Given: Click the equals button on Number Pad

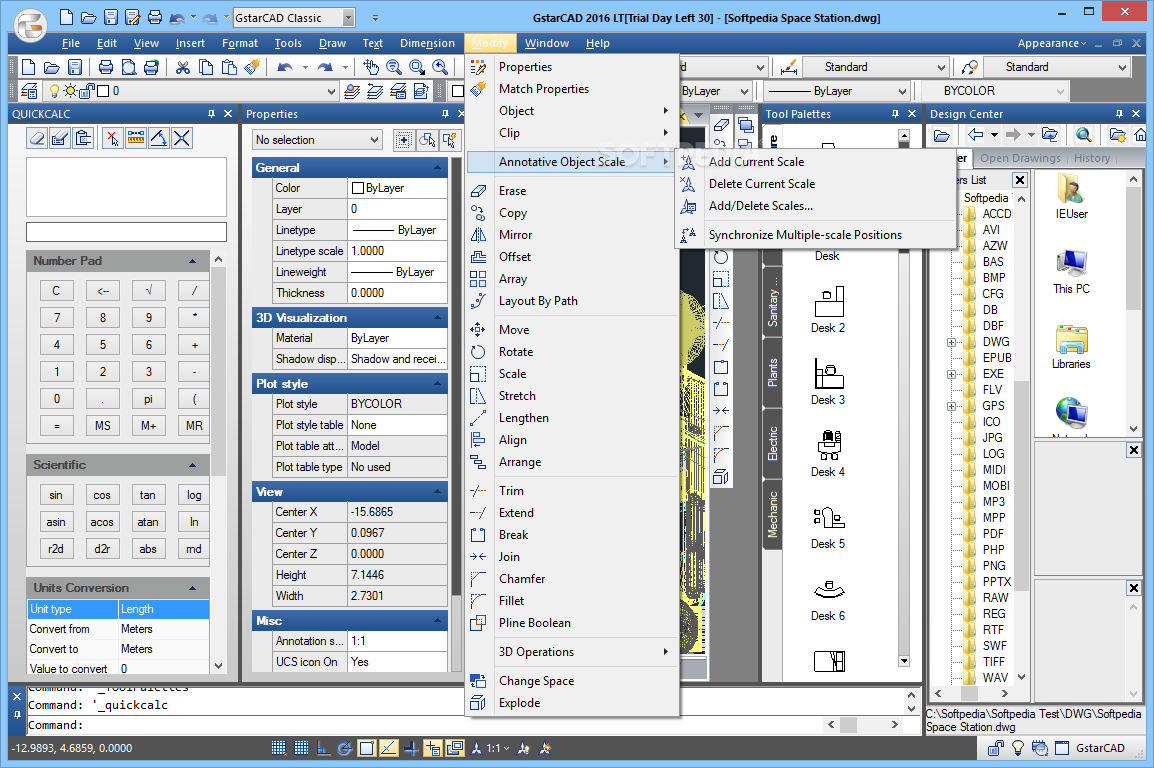Looking at the screenshot, I should click(57, 426).
